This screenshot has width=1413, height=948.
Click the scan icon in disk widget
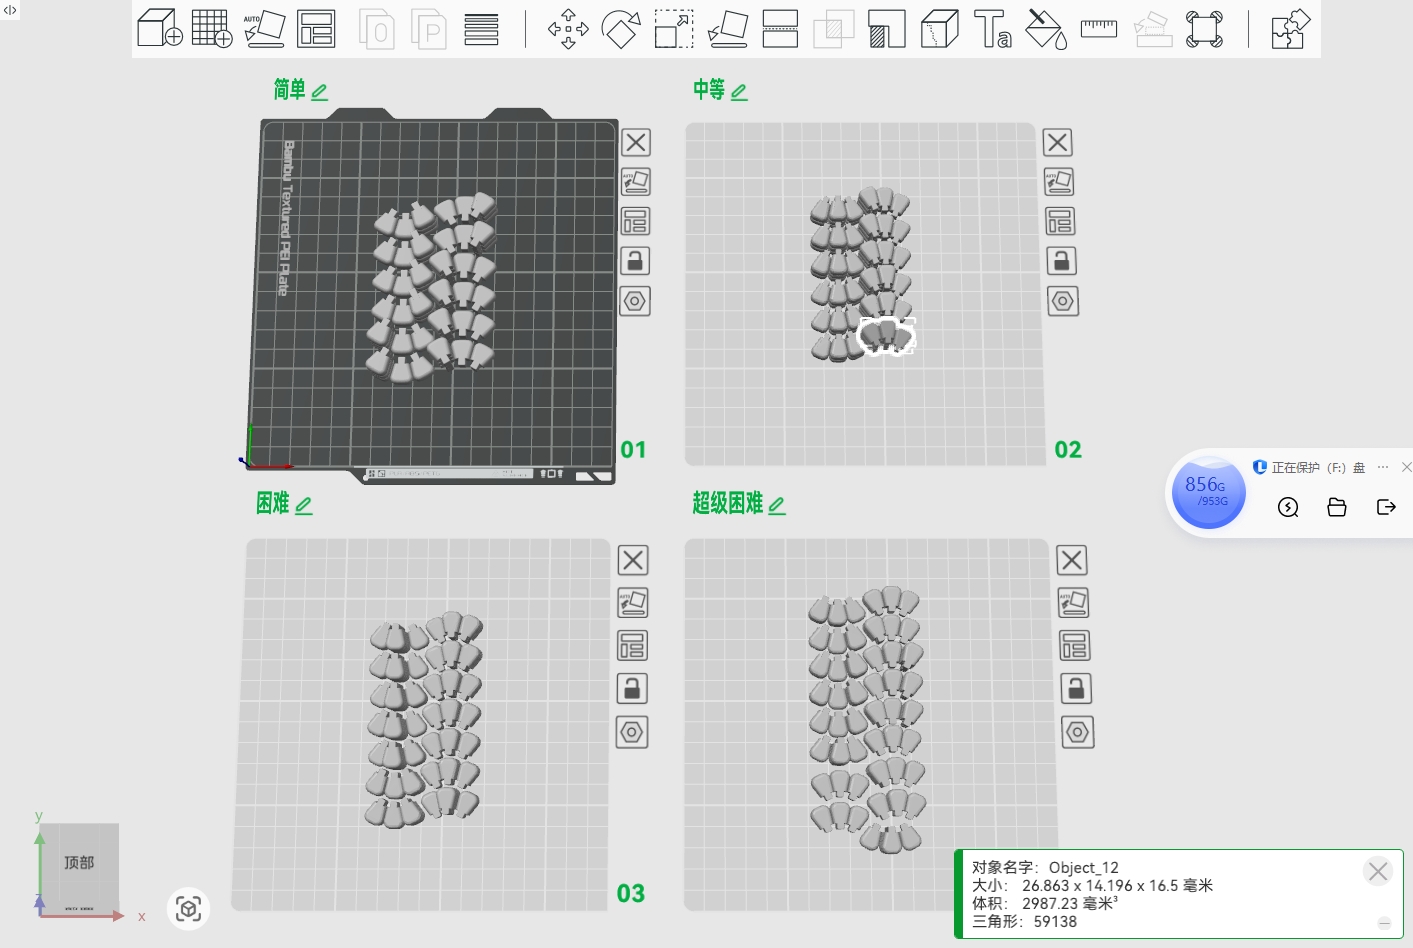point(1288,508)
